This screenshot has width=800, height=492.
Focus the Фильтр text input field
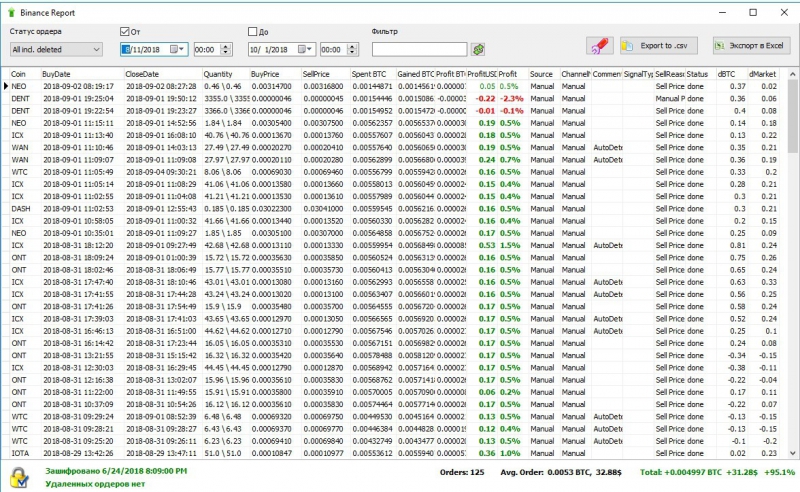click(x=419, y=49)
